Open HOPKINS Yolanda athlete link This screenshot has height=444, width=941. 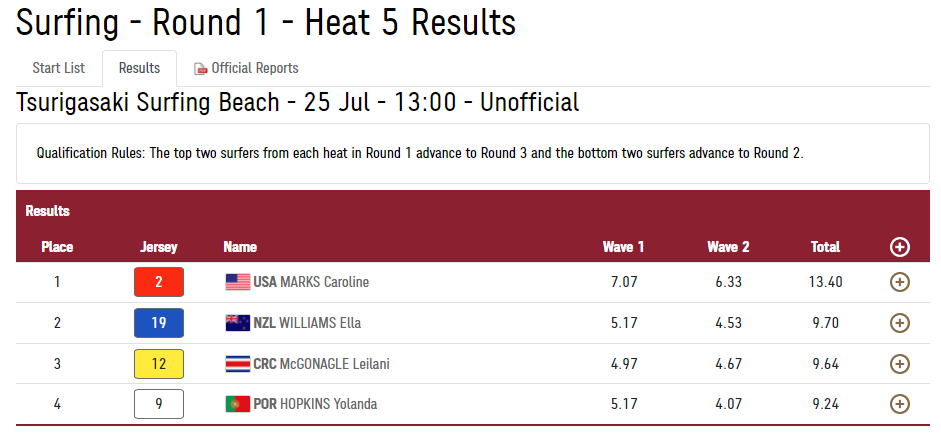tap(328, 404)
